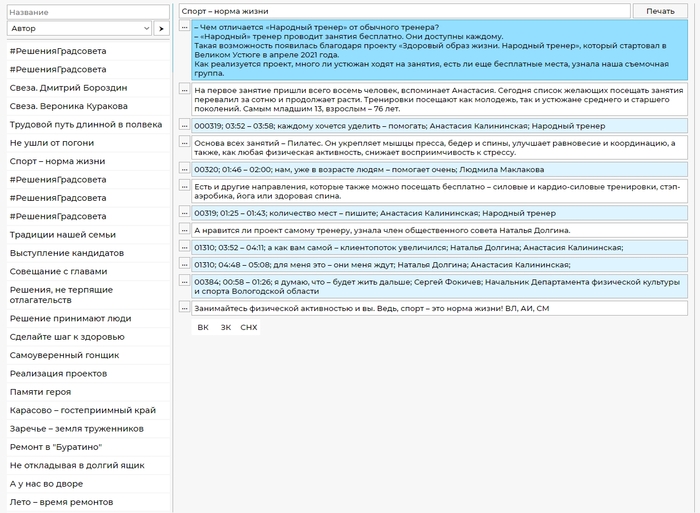Select 'Трудовой путь длинной в полвека'
The height and width of the screenshot is (513, 700).
click(88, 125)
